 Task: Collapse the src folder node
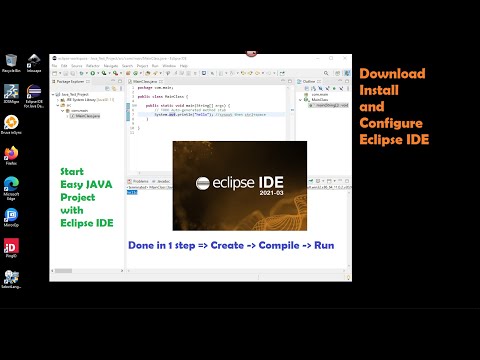coord(58,105)
